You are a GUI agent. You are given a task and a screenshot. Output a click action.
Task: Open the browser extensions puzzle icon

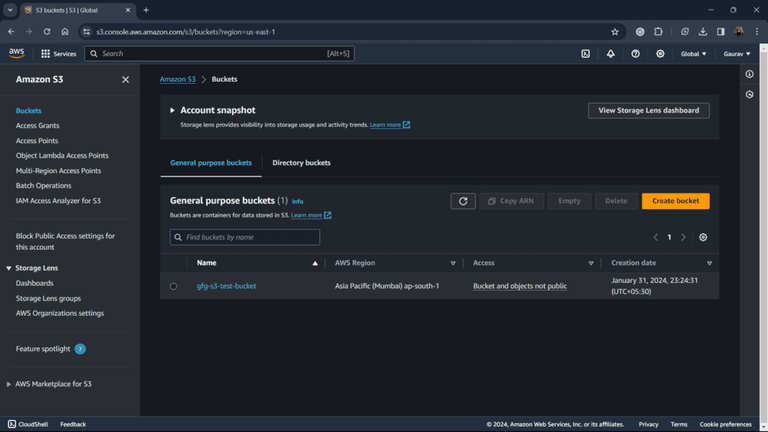pos(658,32)
